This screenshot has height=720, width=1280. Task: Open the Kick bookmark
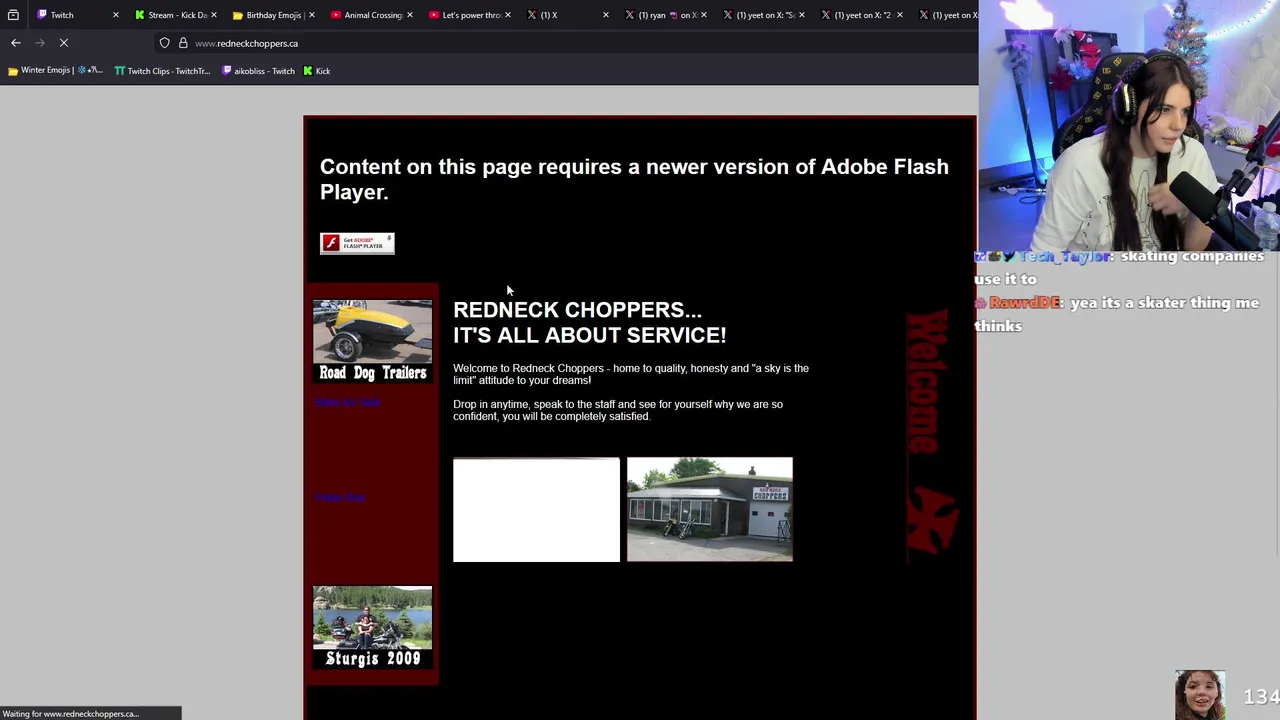pyautogui.click(x=316, y=71)
